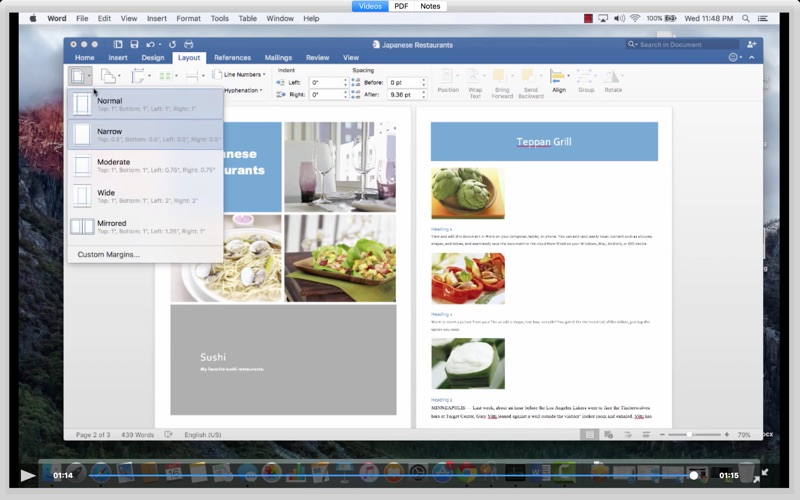This screenshot has height=500, width=800.
Task: Click the Group icon
Action: [x=585, y=77]
